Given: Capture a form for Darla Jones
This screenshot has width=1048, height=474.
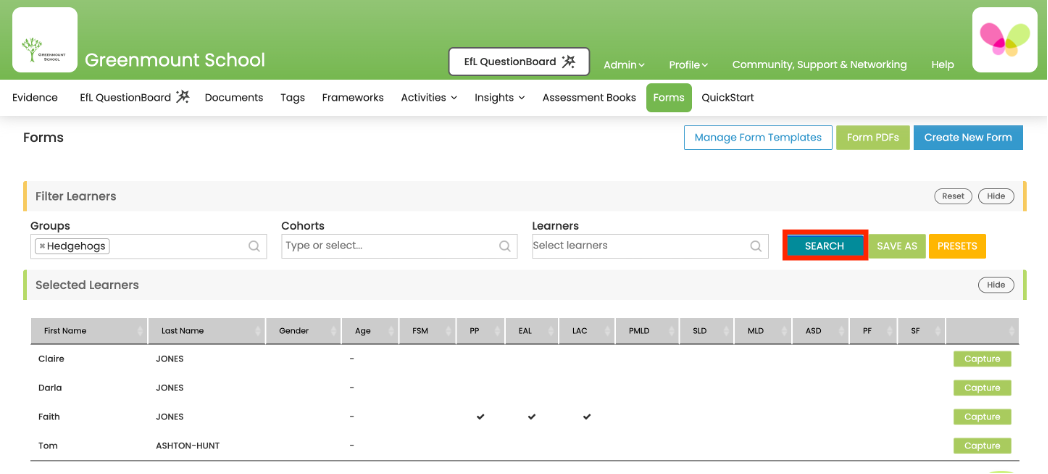Looking at the screenshot, I should click(982, 388).
